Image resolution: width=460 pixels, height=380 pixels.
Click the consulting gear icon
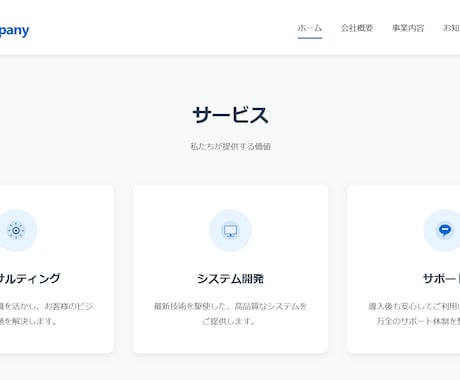(16, 230)
